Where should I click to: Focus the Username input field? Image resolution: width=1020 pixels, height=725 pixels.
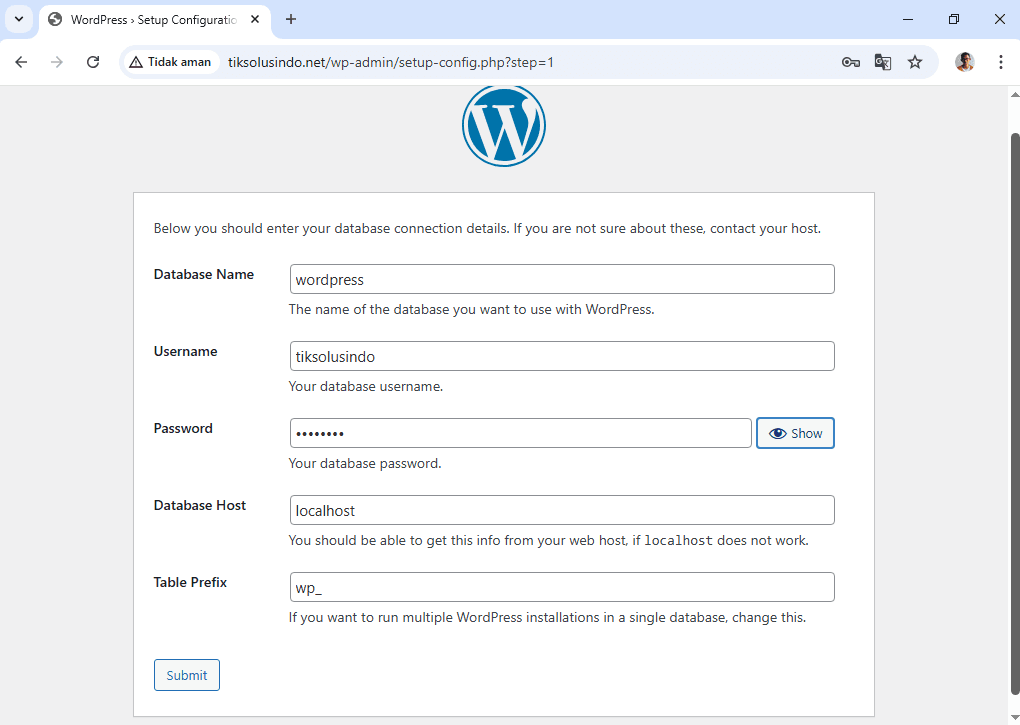561,356
